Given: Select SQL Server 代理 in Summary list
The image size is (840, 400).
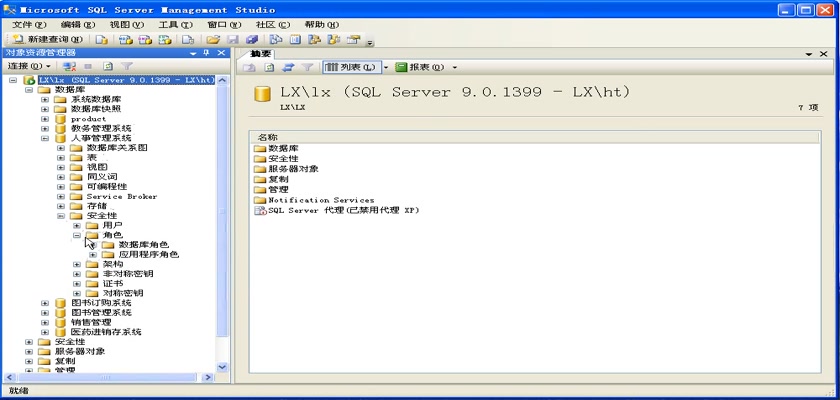Looking at the screenshot, I should [343, 210].
